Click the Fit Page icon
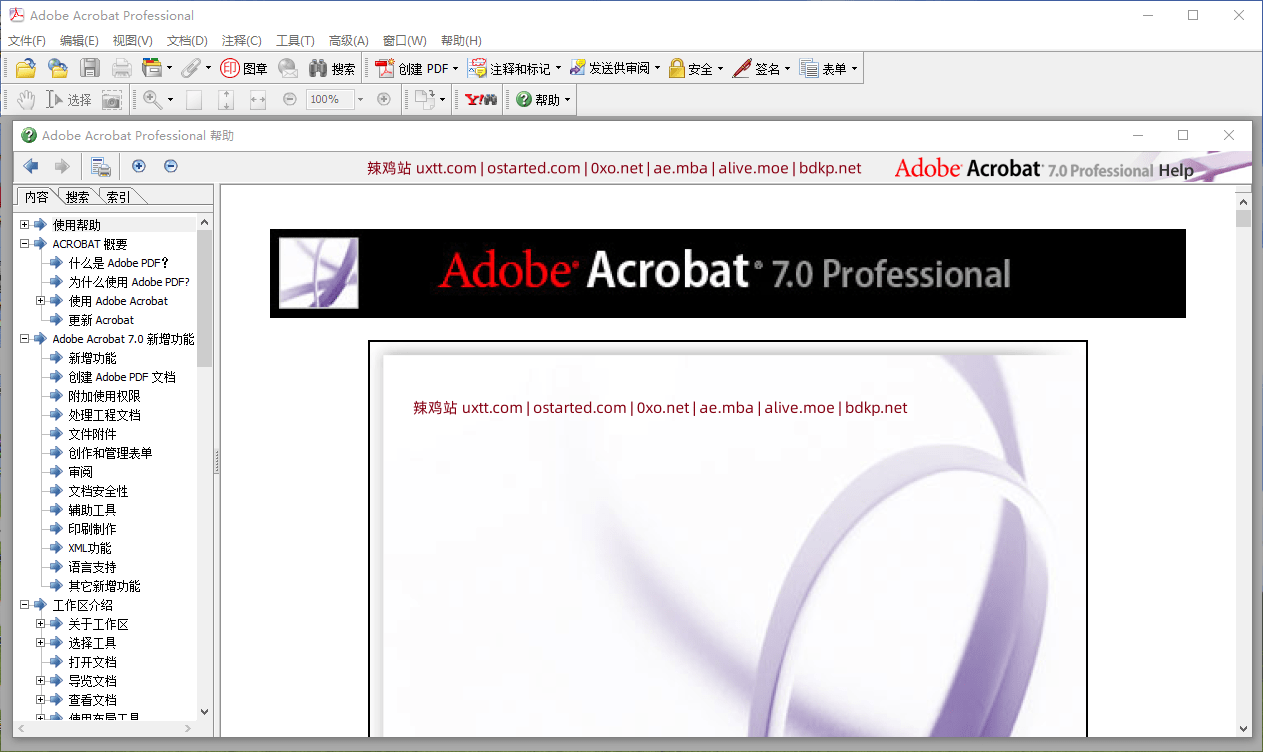Image resolution: width=1263 pixels, height=752 pixels. coord(226,99)
